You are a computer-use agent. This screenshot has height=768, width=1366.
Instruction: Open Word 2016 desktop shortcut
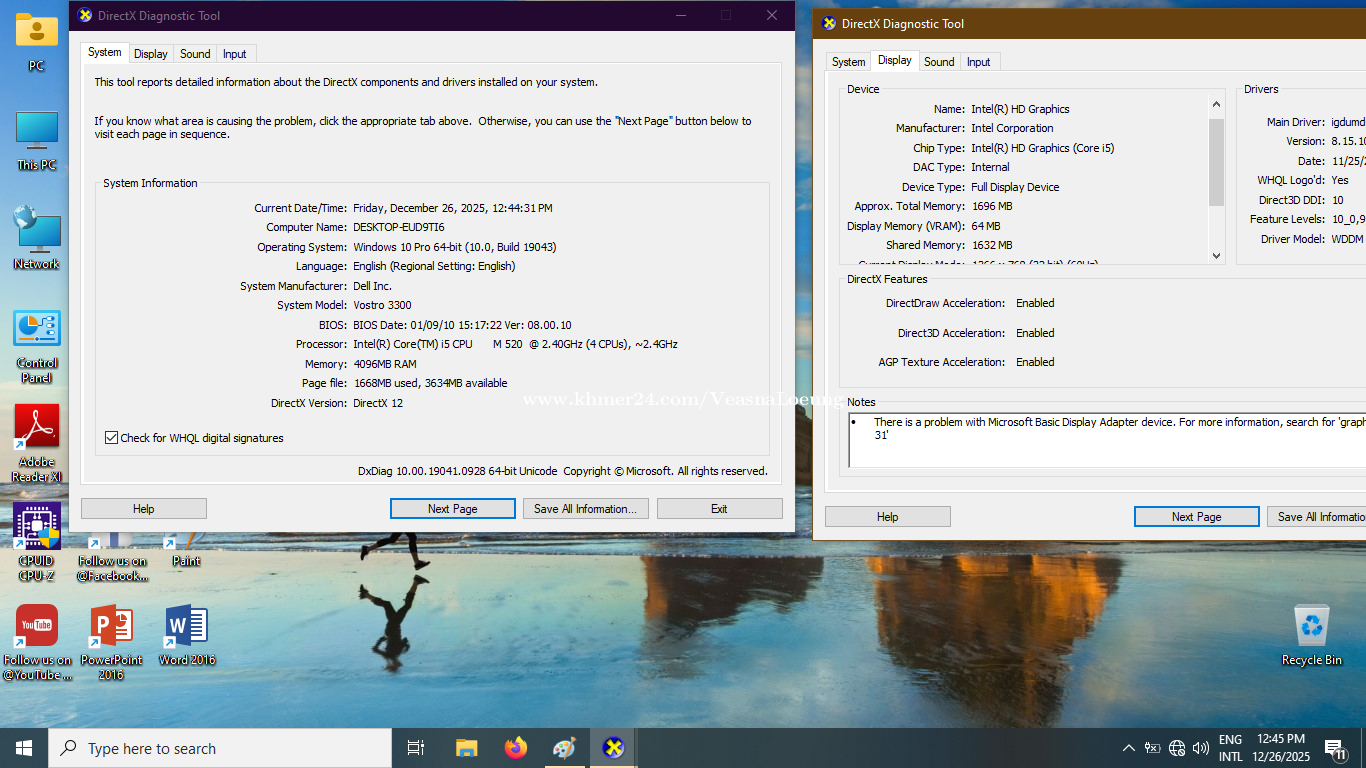(x=186, y=626)
